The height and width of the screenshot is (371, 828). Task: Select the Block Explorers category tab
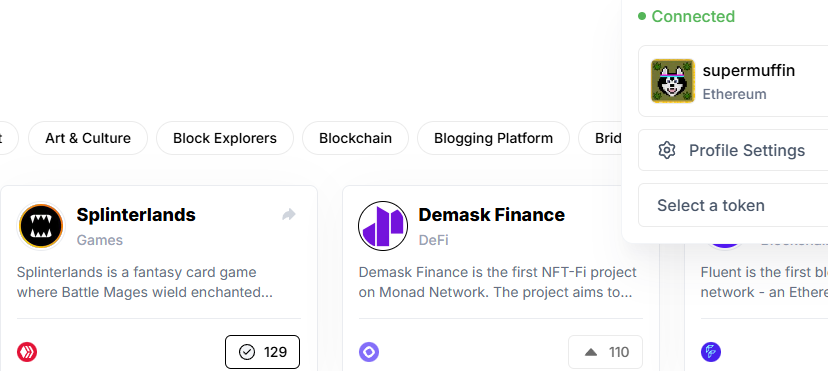coord(225,138)
